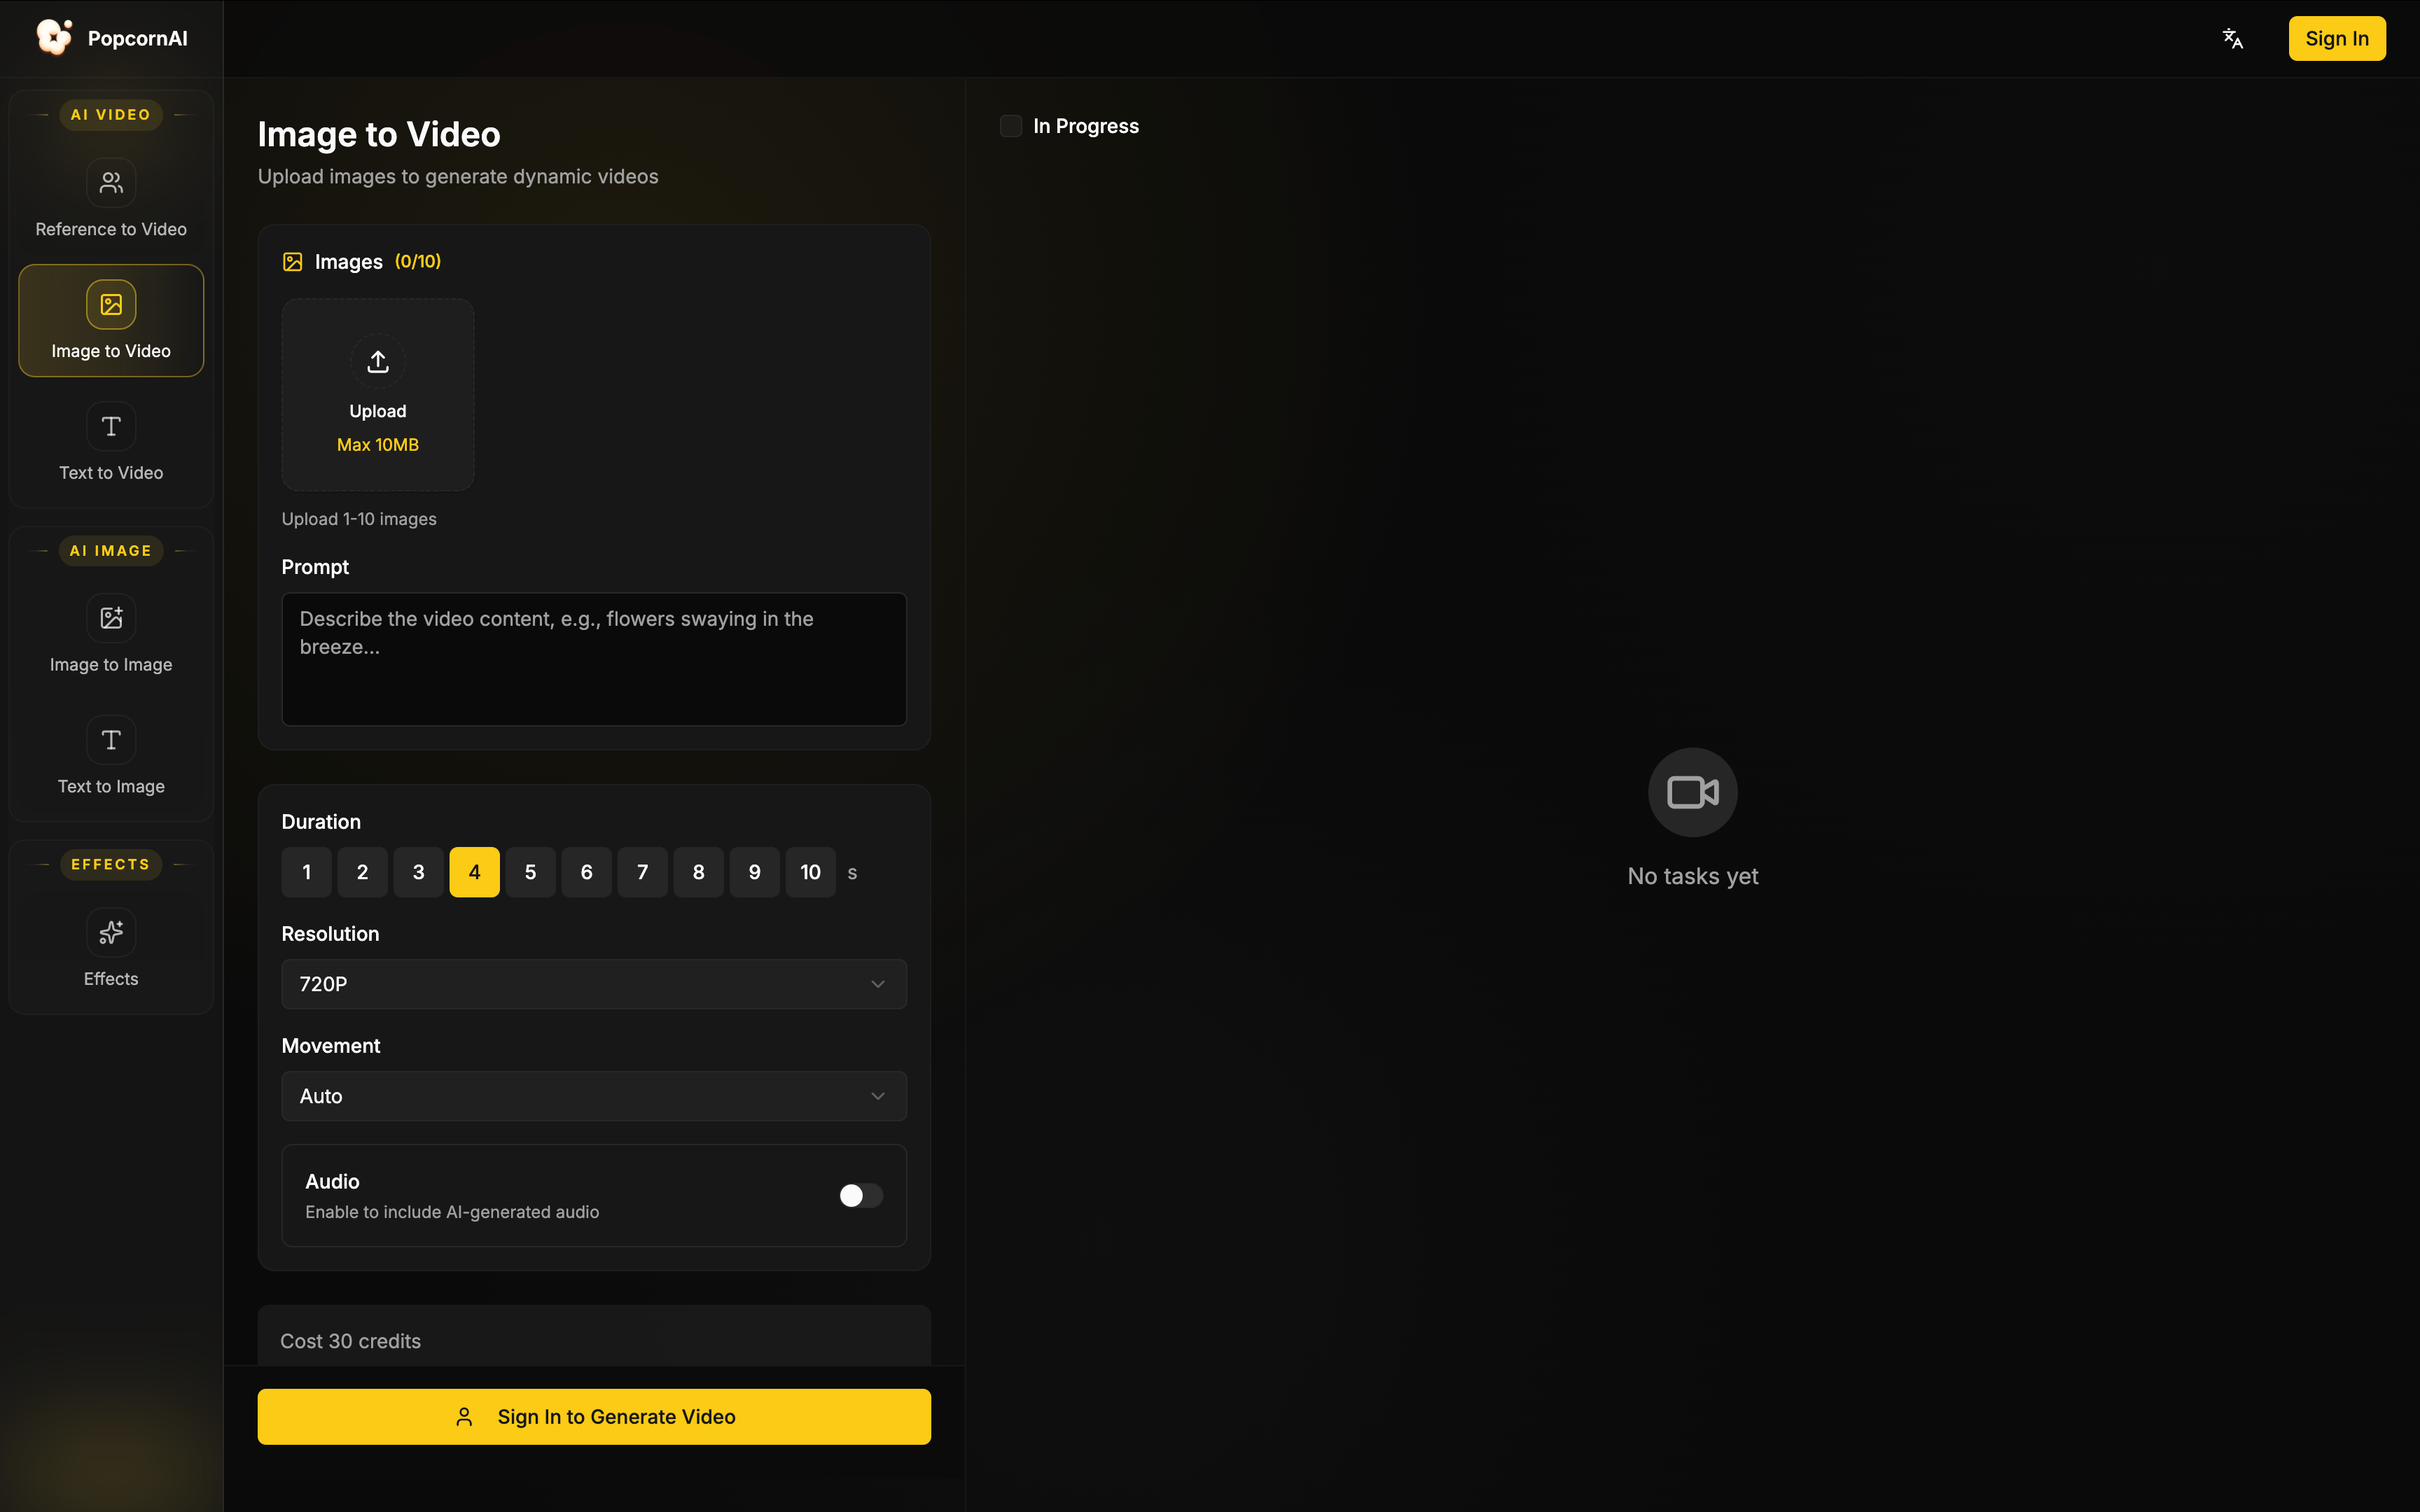
Task: Expand the Movement dropdown
Action: [x=593, y=1096]
